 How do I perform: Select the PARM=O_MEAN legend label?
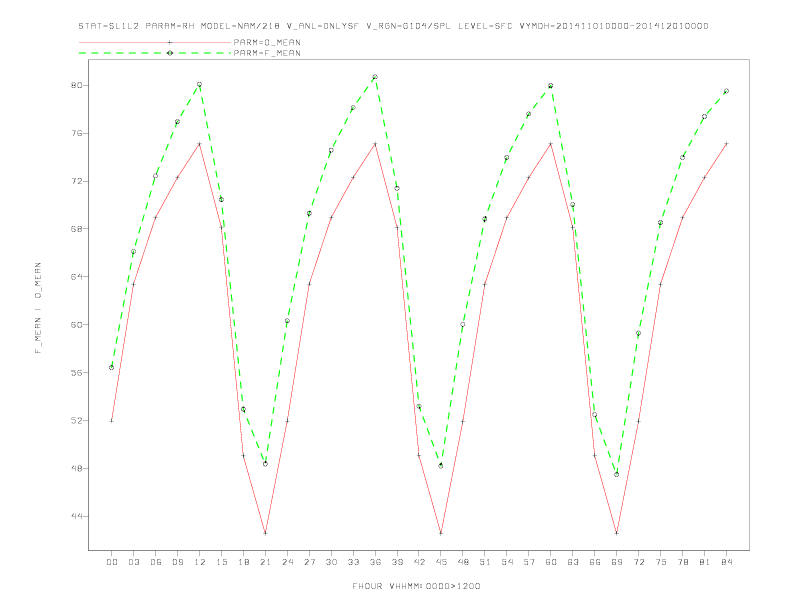point(267,42)
